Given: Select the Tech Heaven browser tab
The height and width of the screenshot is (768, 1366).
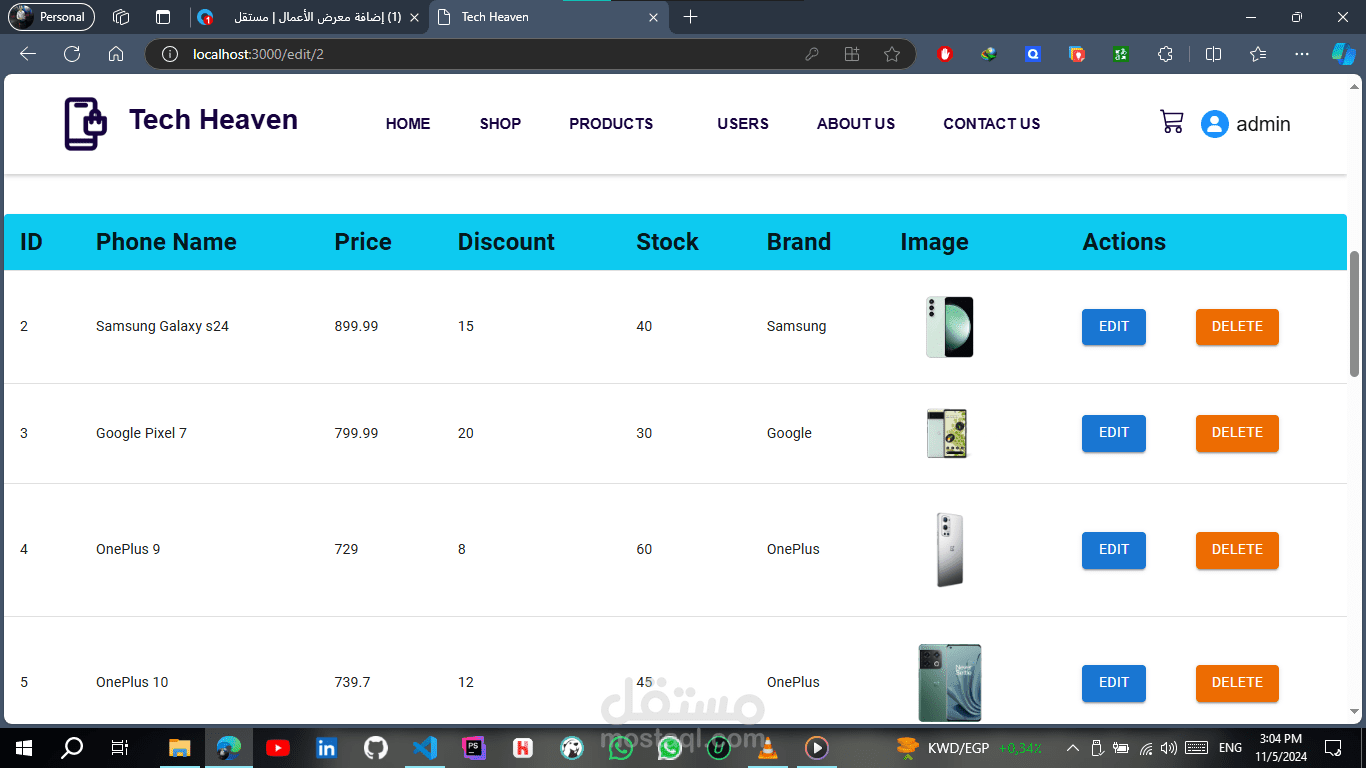Looking at the screenshot, I should pos(548,17).
